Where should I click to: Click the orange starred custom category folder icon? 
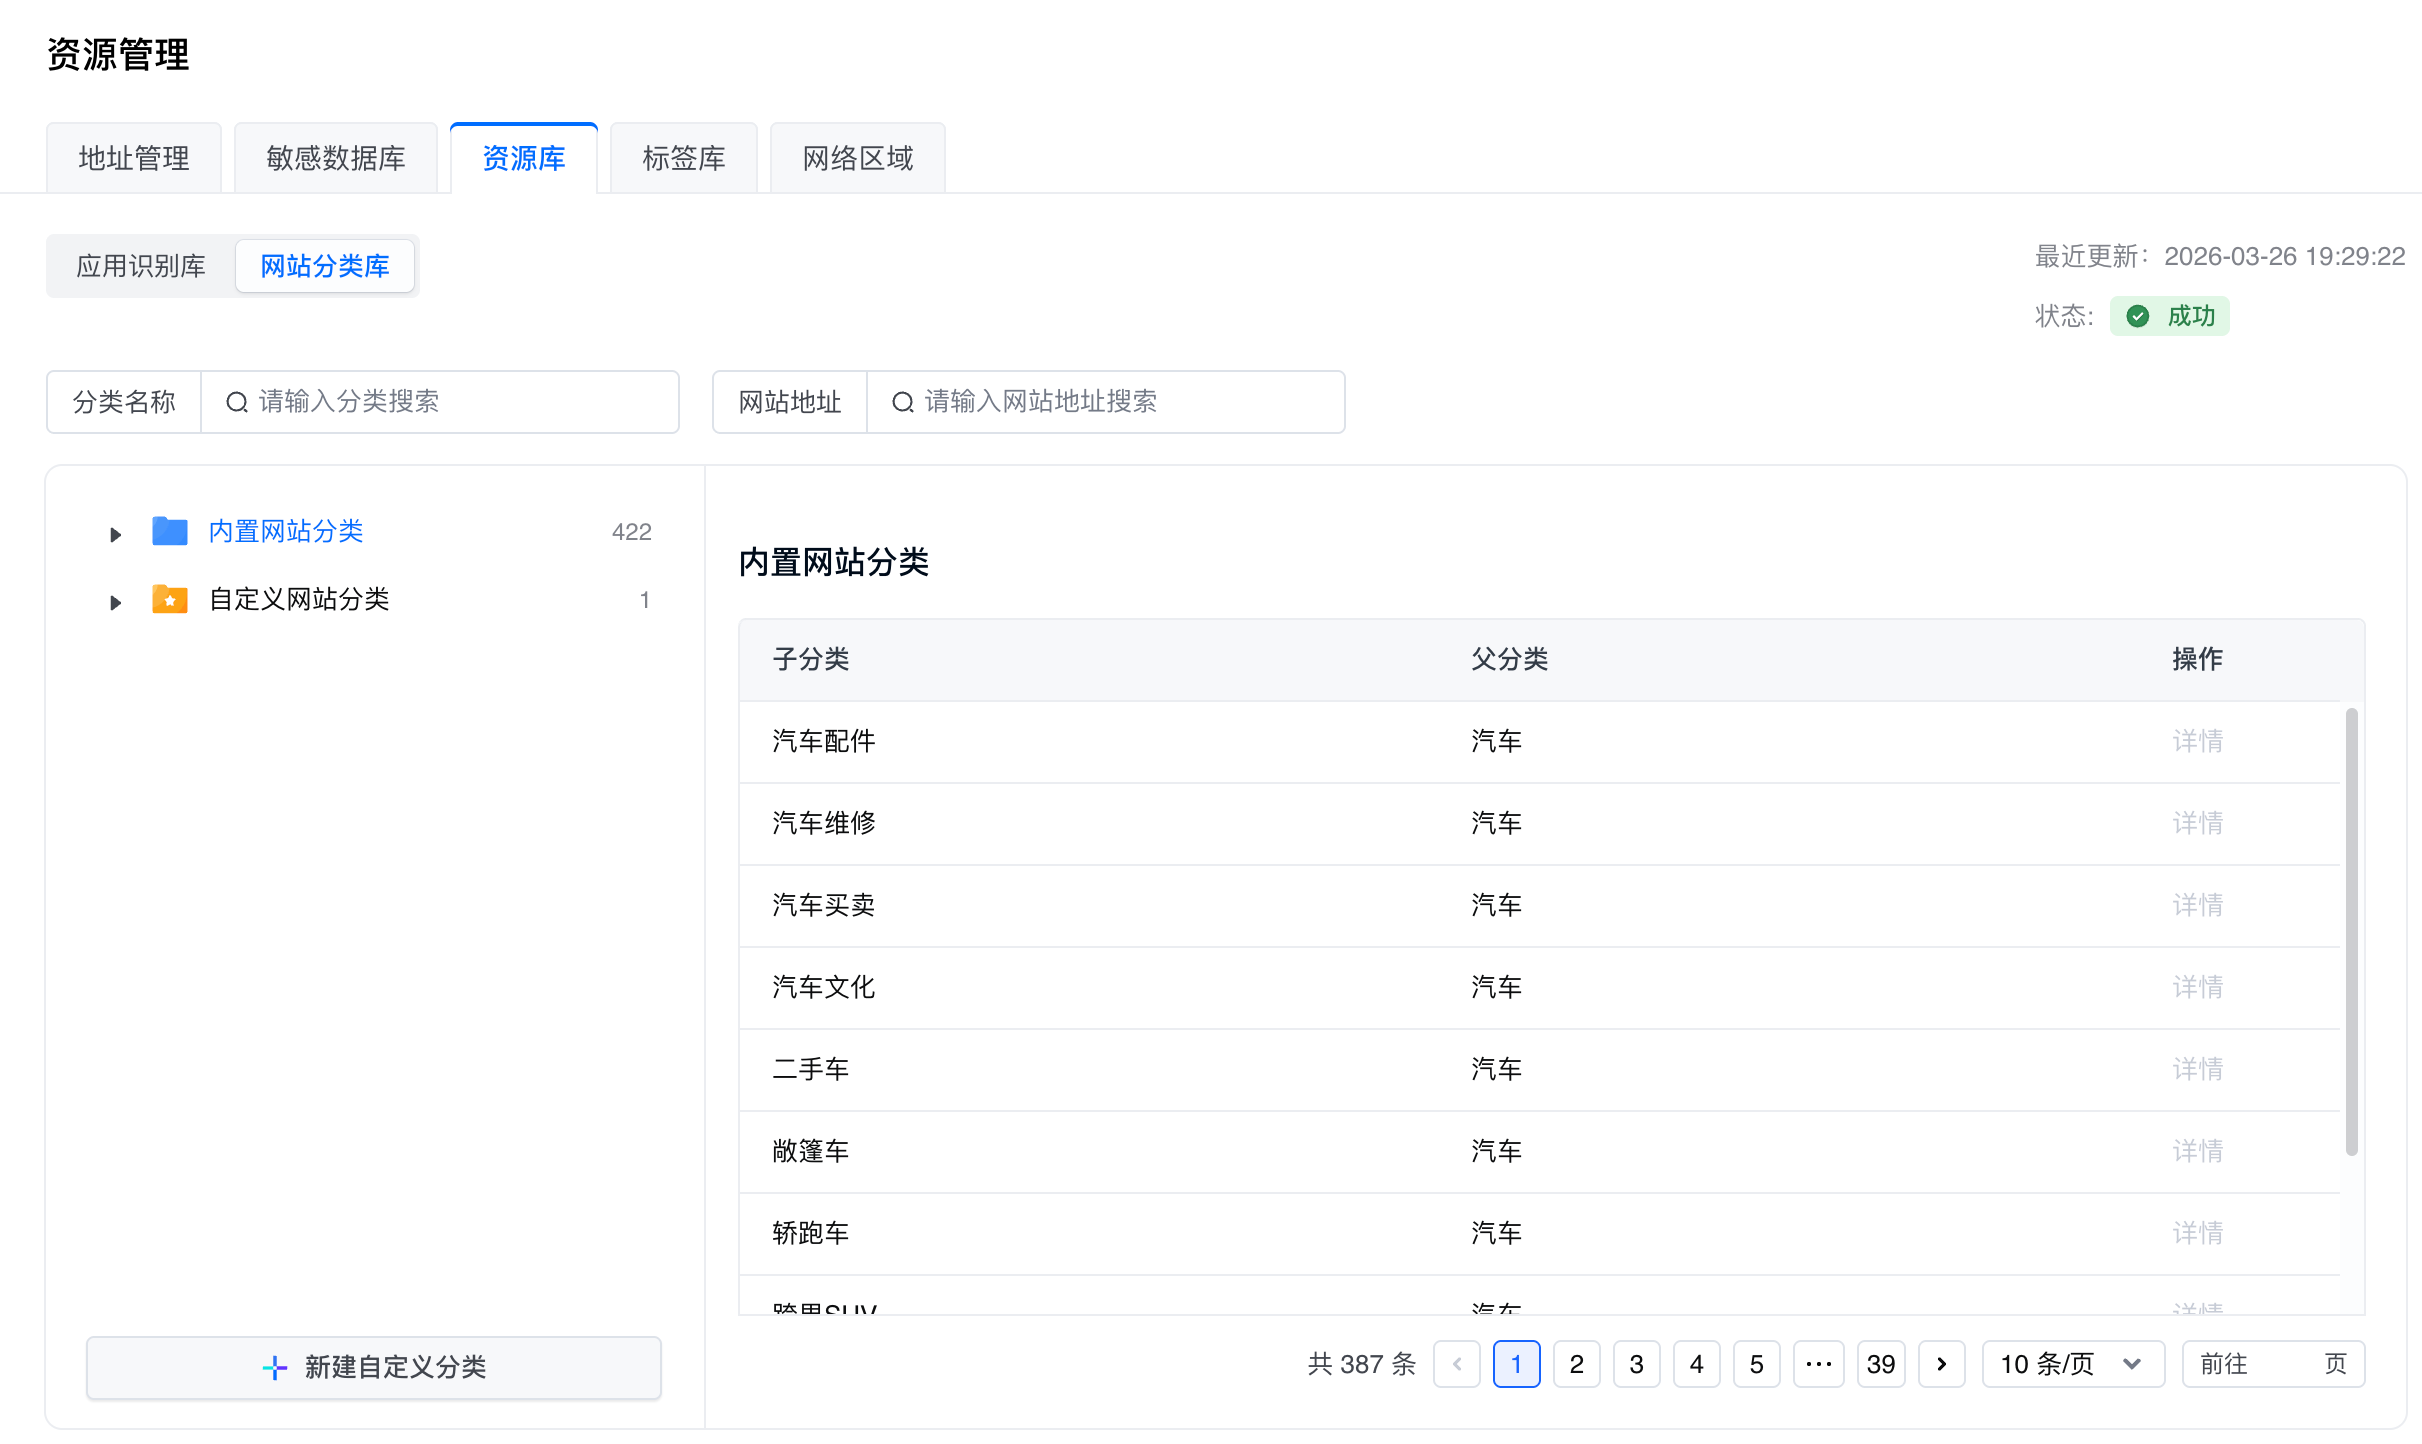170,599
